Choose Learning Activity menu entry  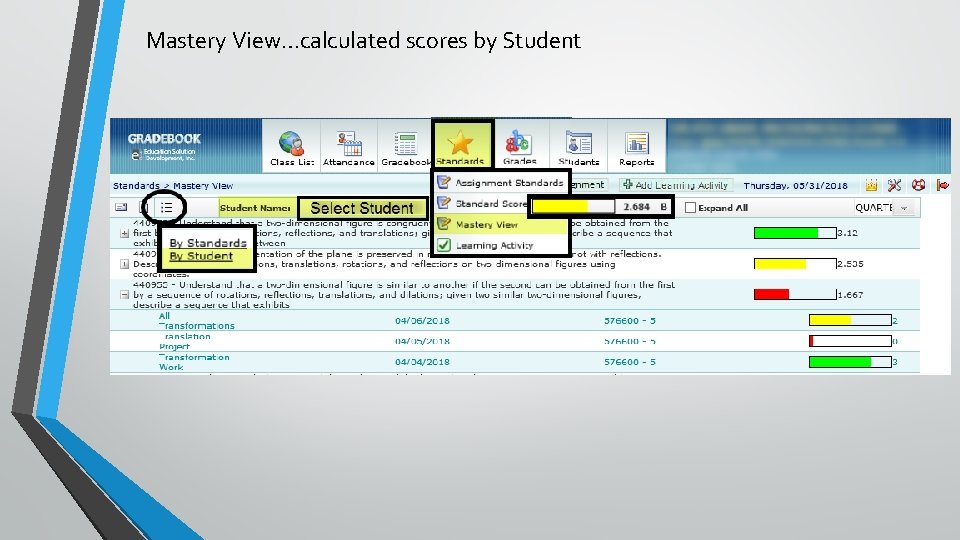click(494, 245)
